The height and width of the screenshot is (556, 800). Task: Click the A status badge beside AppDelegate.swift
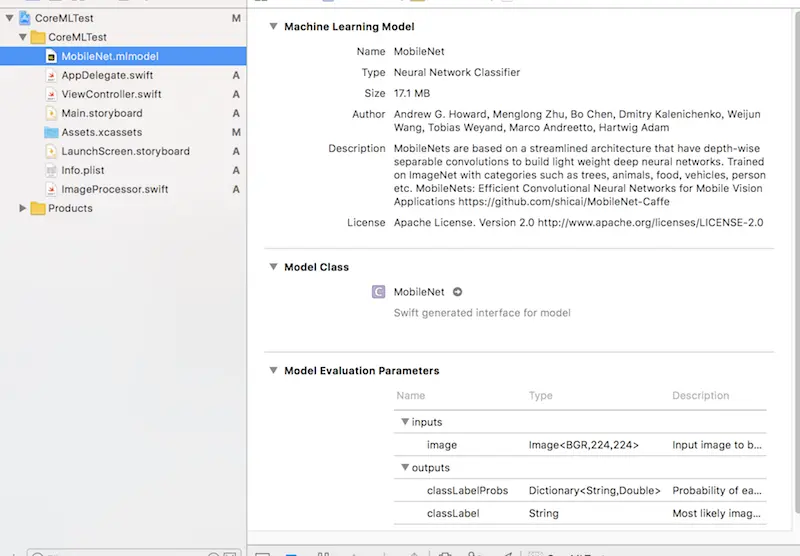[x=236, y=75]
